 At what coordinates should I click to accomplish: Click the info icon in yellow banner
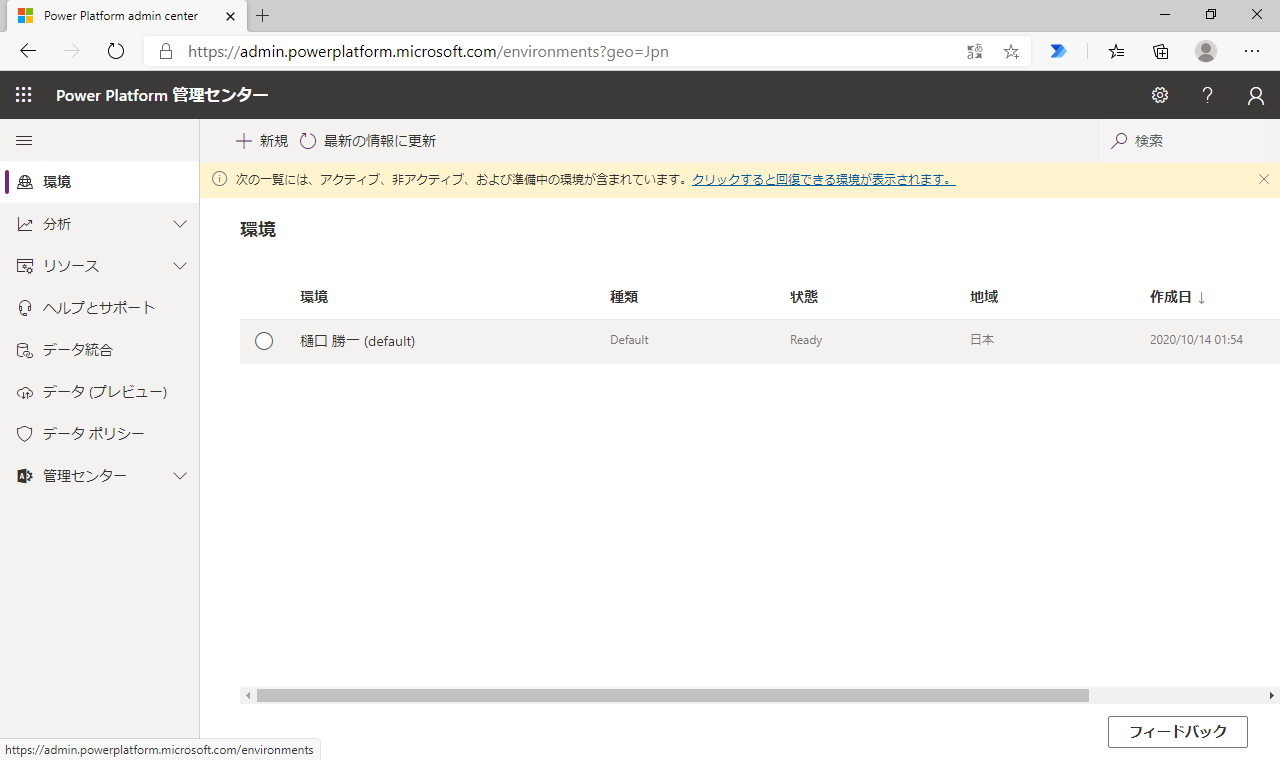coord(219,179)
